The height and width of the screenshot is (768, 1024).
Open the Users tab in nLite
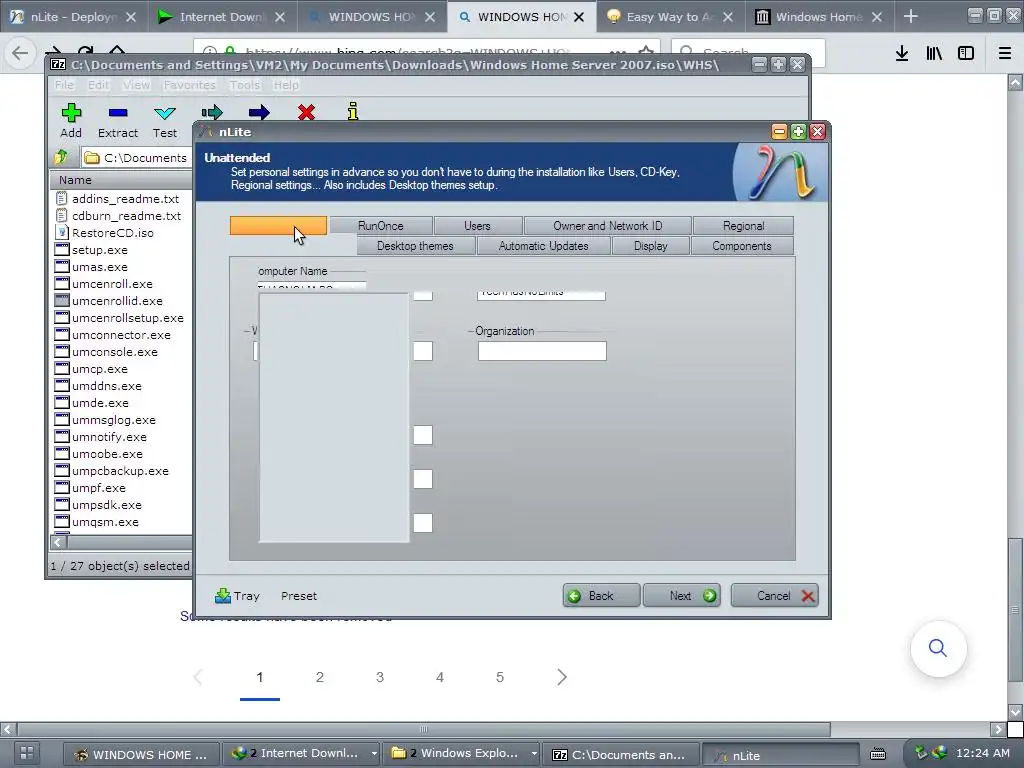(x=477, y=225)
